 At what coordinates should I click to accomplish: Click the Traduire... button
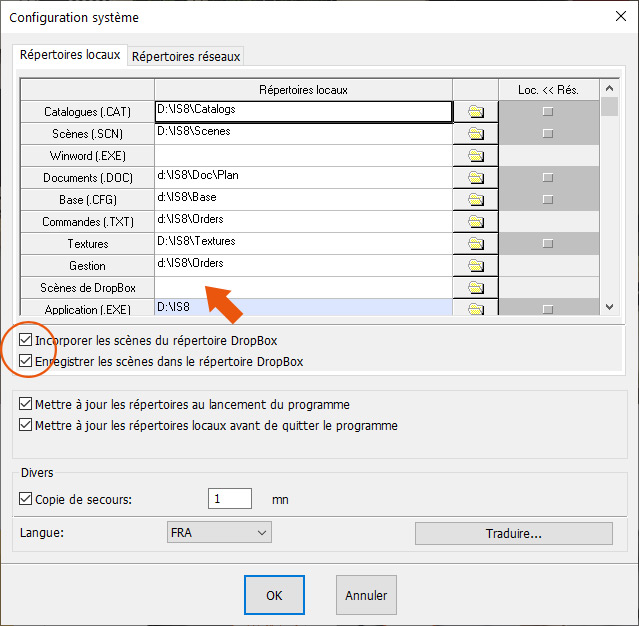tap(513, 533)
